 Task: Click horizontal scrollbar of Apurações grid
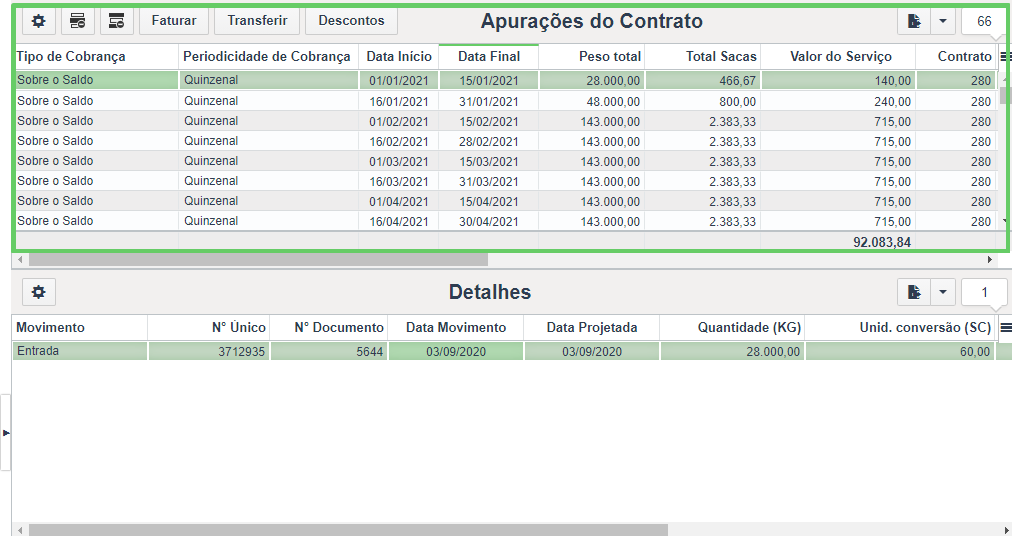(258, 260)
